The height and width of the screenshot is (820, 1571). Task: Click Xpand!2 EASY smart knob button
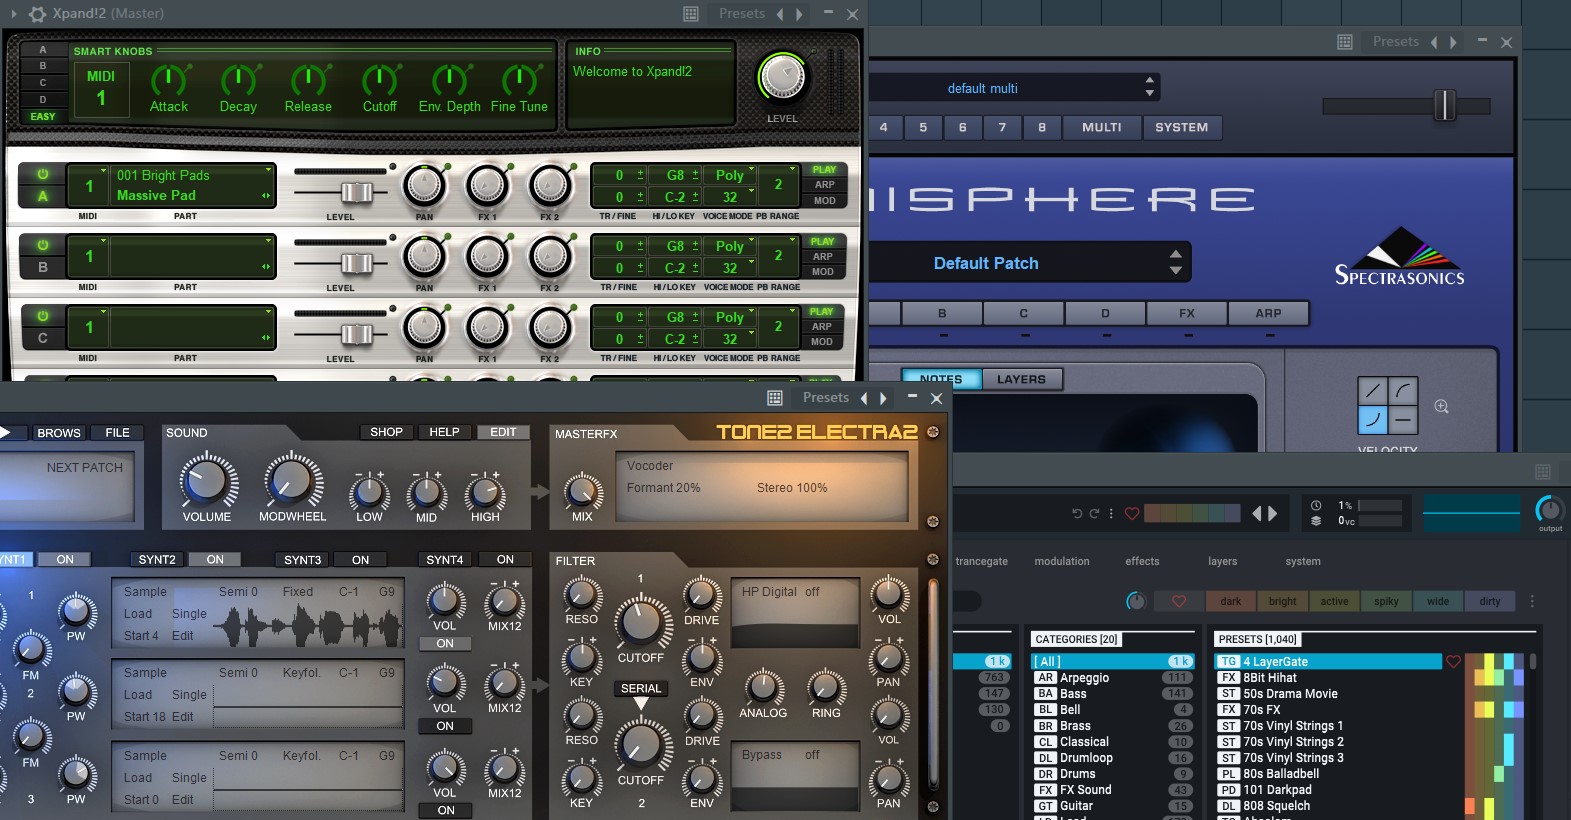pos(43,116)
